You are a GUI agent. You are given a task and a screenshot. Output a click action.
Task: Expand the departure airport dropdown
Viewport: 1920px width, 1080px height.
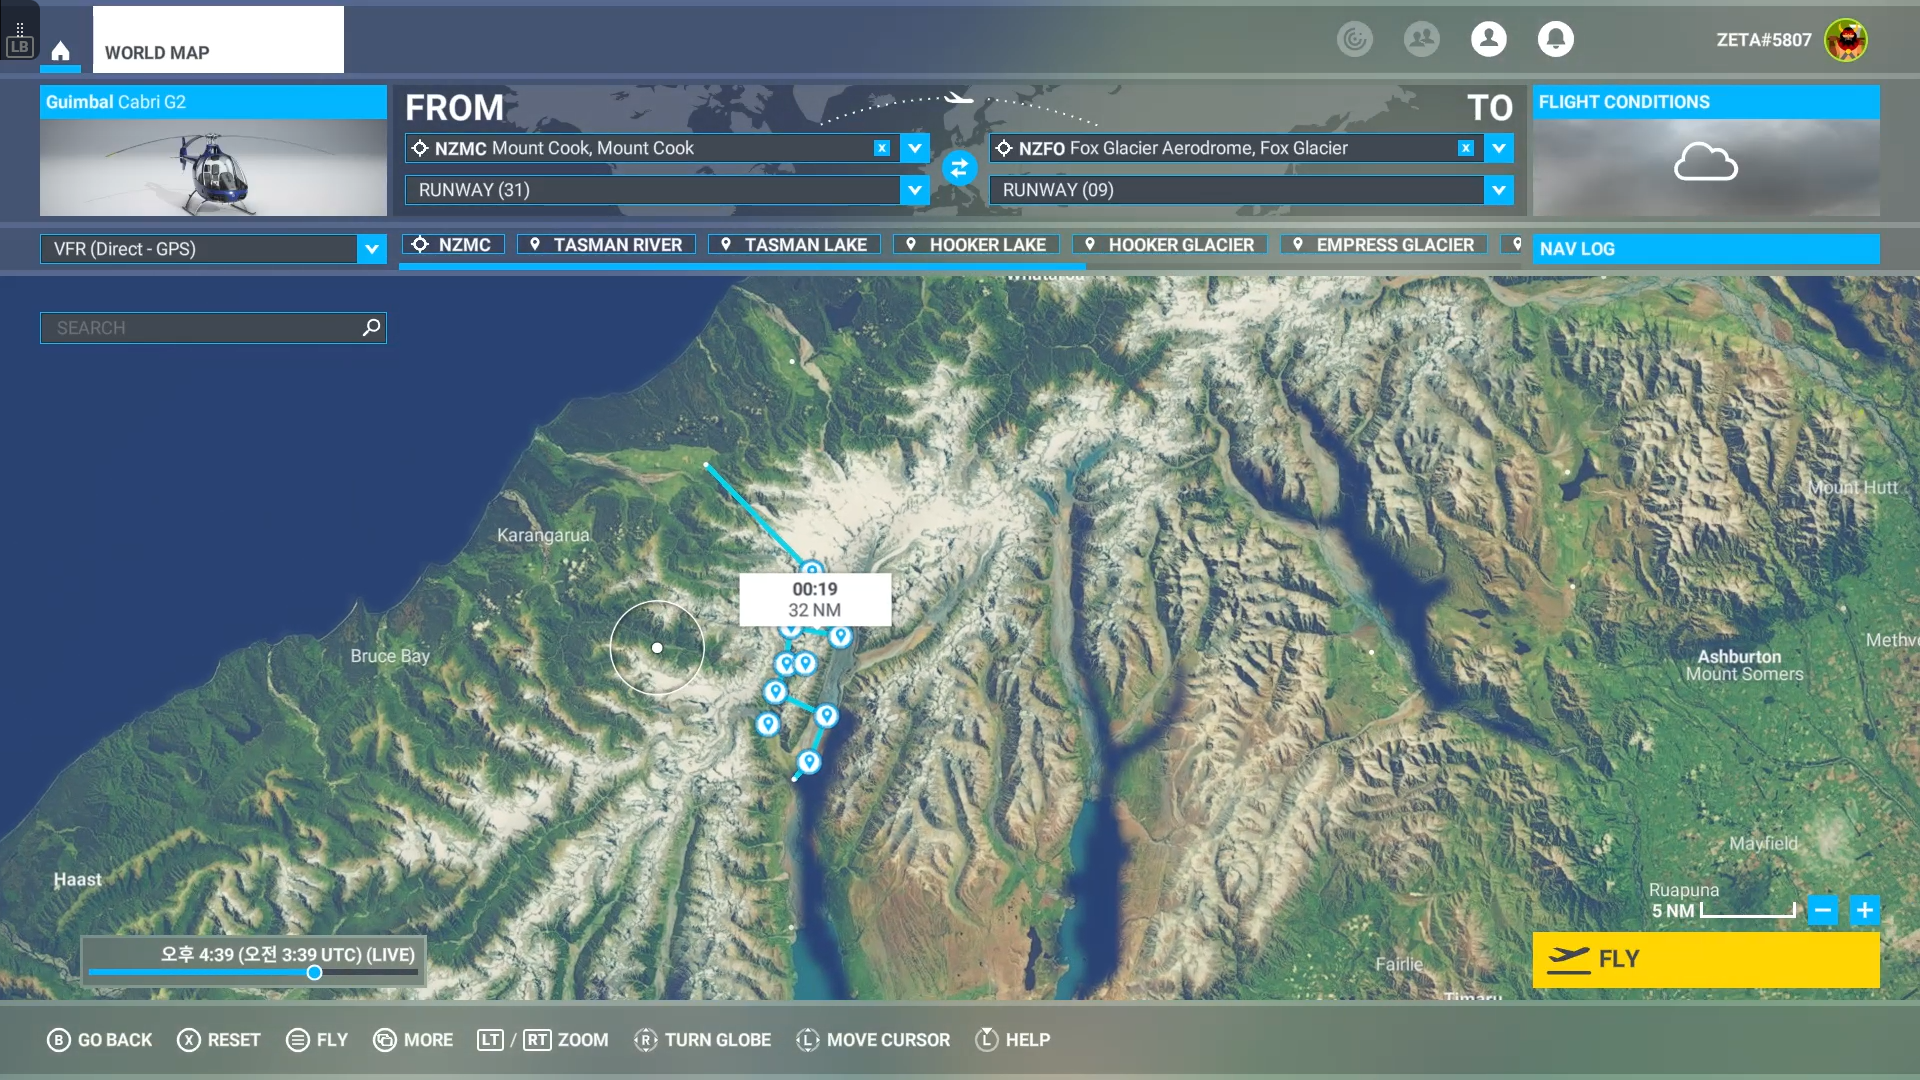point(914,148)
